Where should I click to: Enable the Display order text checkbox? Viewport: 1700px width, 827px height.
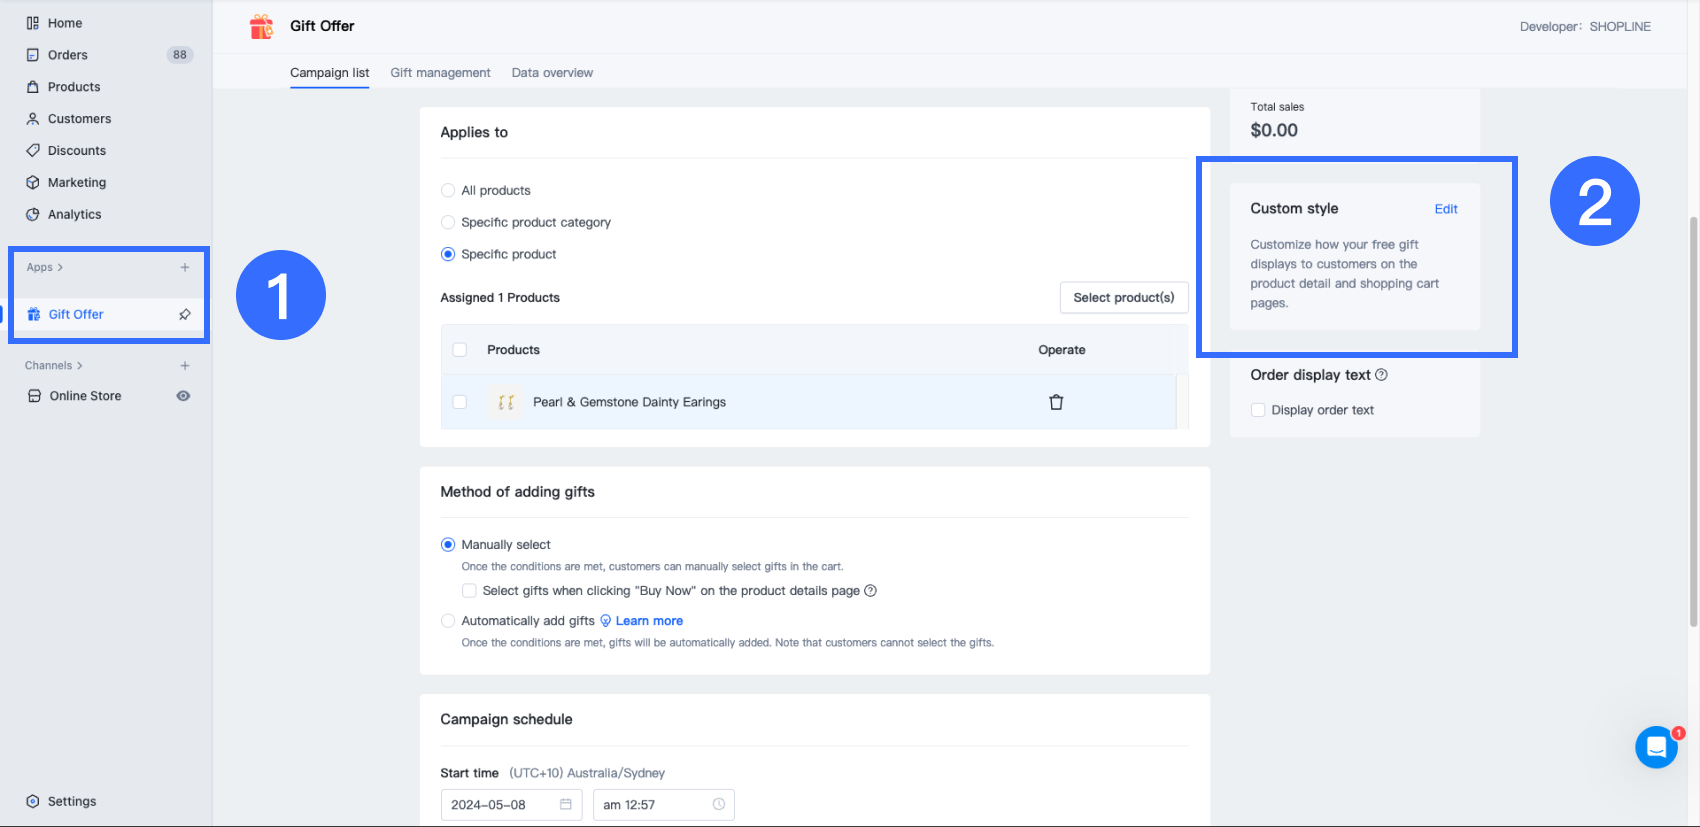pos(1258,410)
